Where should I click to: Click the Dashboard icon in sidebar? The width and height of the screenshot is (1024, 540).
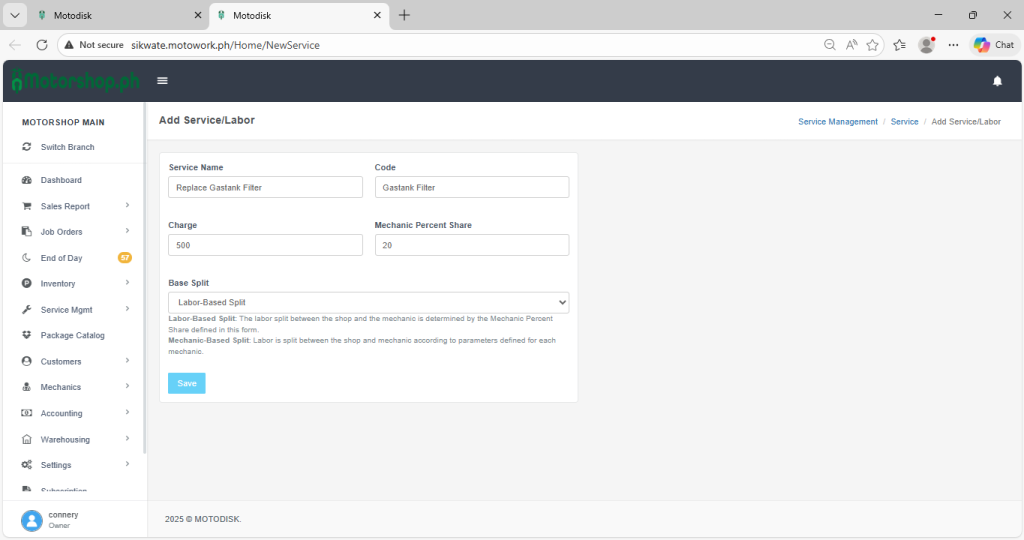point(27,180)
